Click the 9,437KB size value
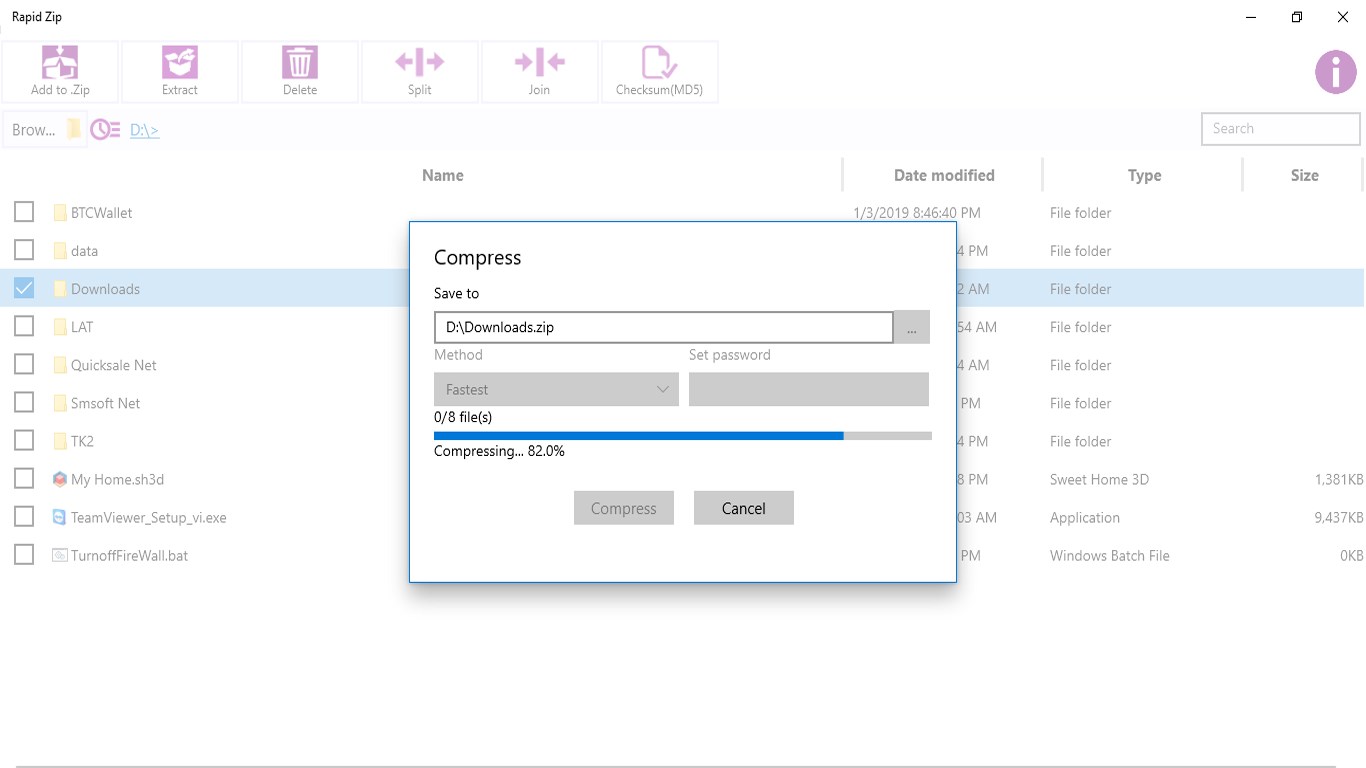The image size is (1366, 768). pyautogui.click(x=1339, y=518)
